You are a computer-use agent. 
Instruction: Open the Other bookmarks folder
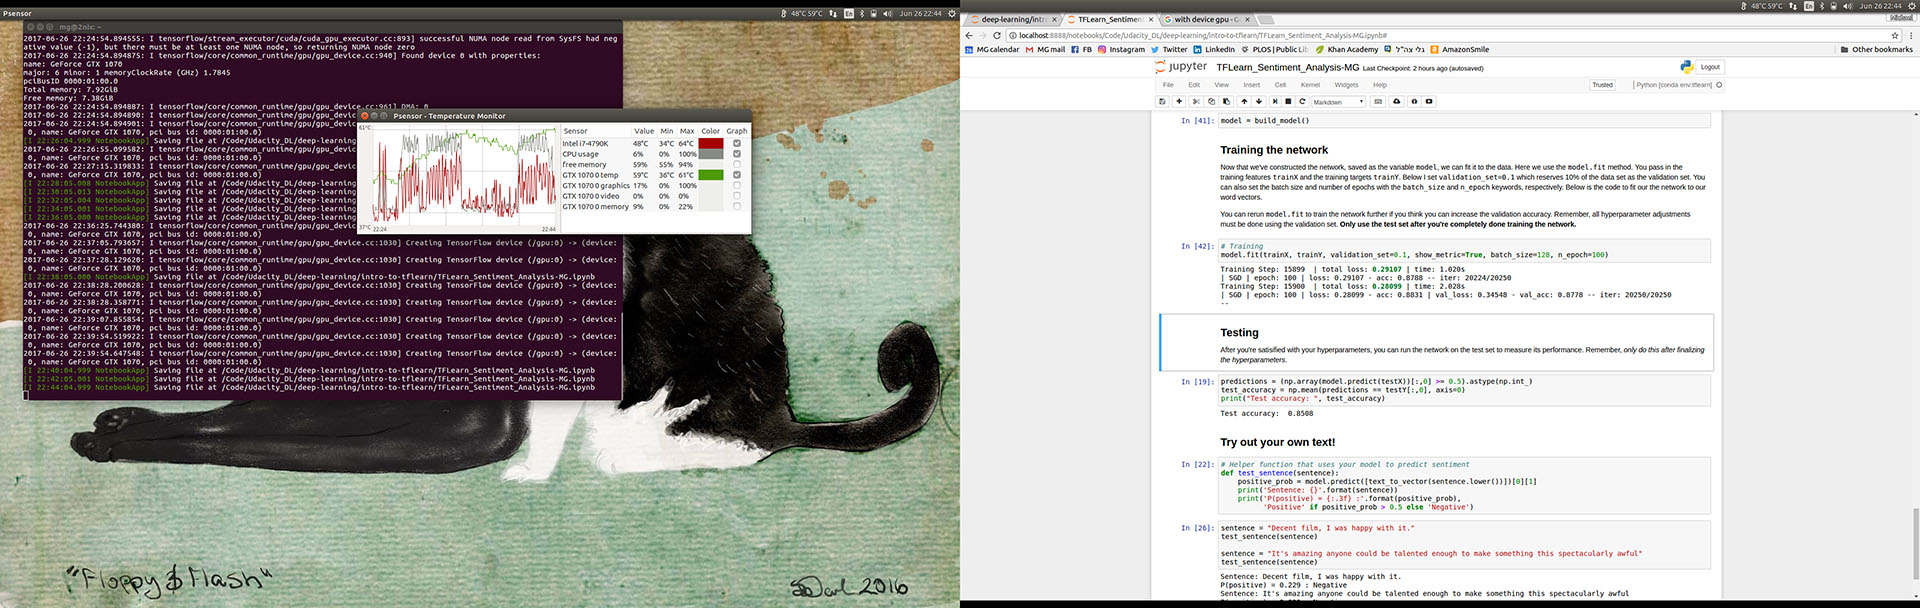pyautogui.click(x=1877, y=49)
